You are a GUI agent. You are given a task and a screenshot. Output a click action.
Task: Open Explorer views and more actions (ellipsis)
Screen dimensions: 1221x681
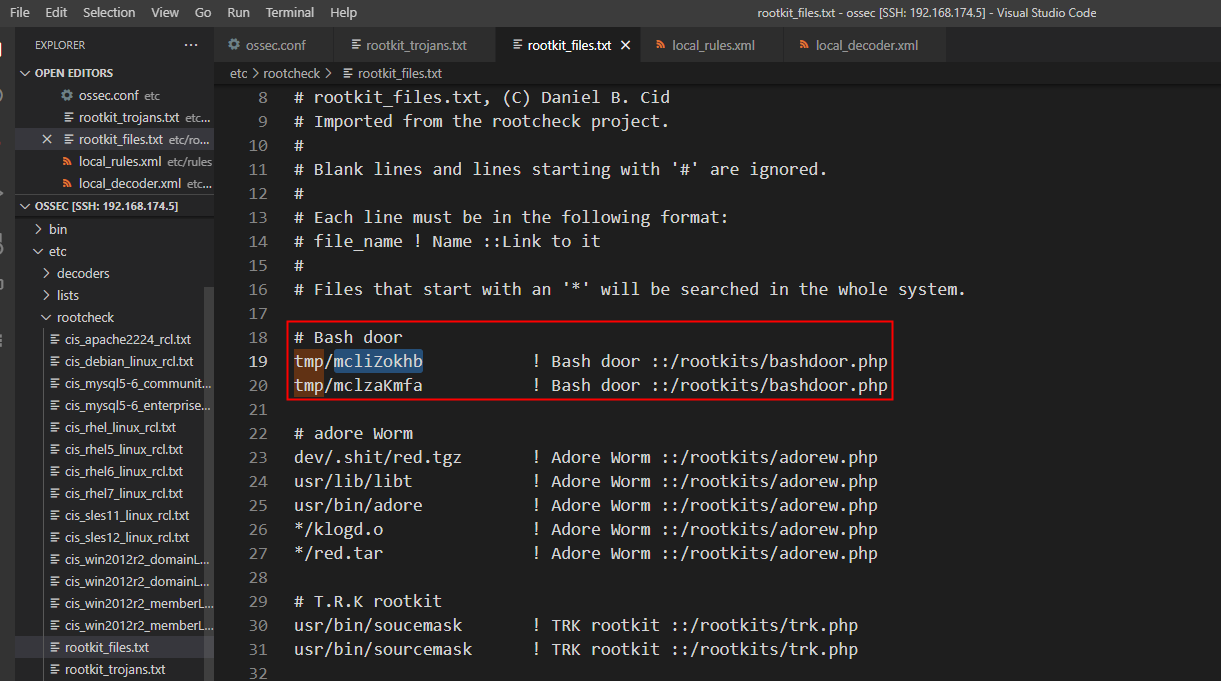pyautogui.click(x=191, y=45)
